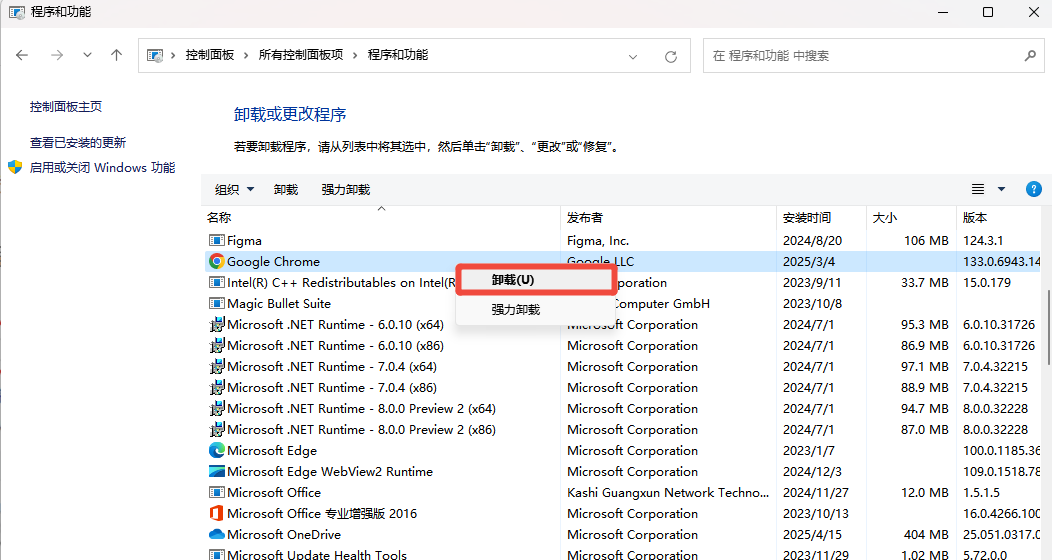Click 控制面板 in the breadcrumb

pos(210,55)
